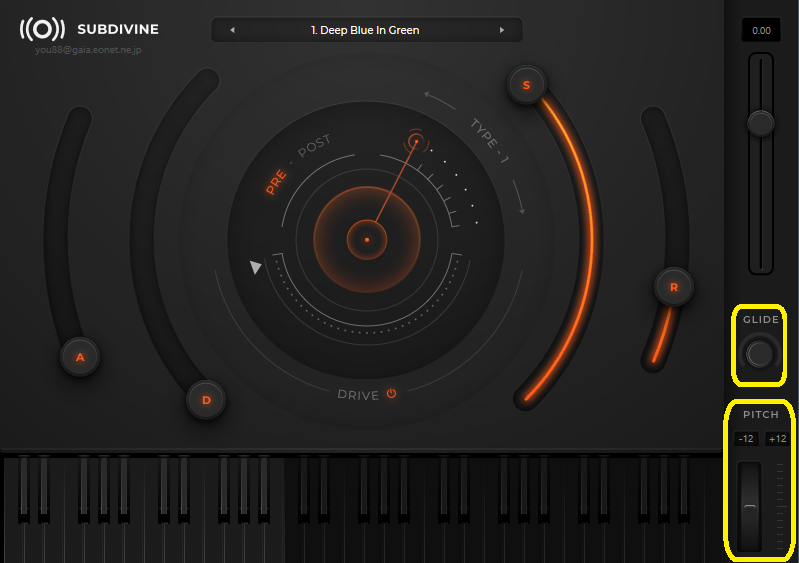
Task: Go to previous preset with left arrow
Action: coord(232,30)
